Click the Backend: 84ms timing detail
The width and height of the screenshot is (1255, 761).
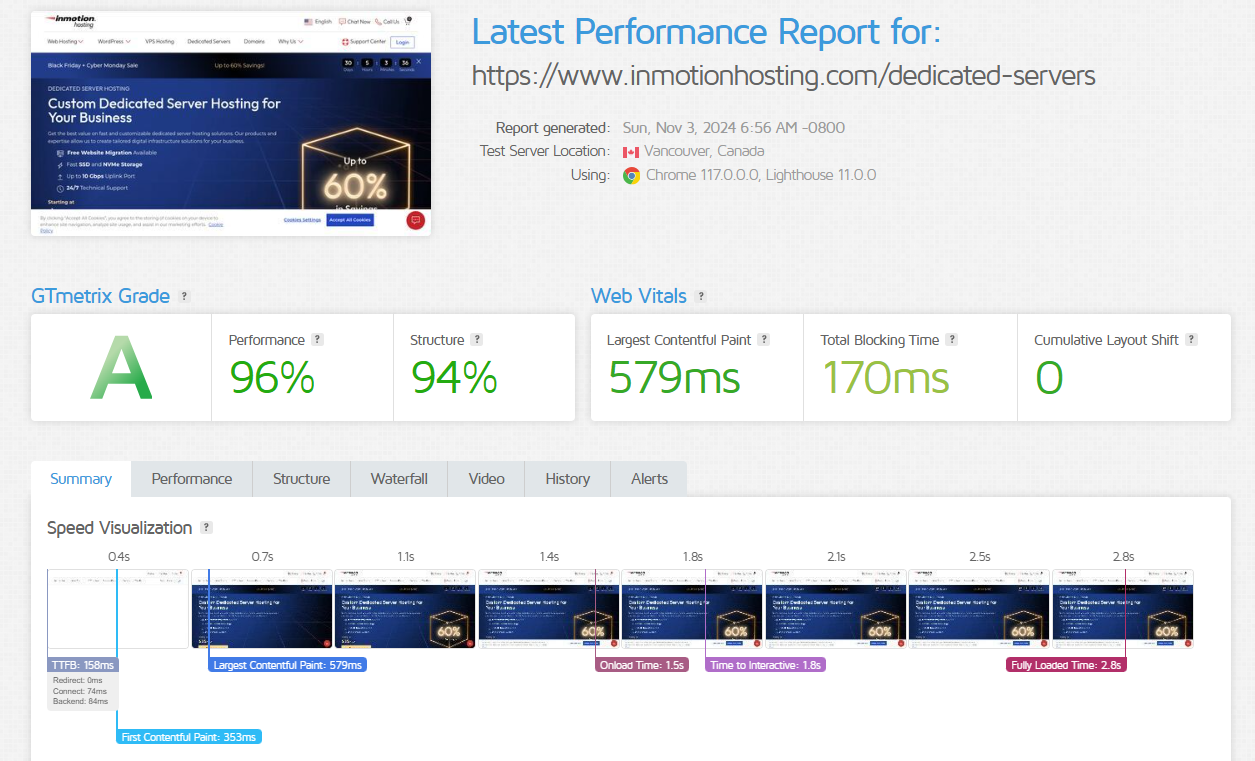point(80,701)
